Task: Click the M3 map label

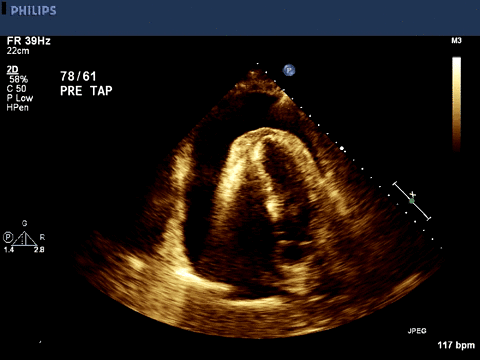Action: pyautogui.click(x=456, y=41)
